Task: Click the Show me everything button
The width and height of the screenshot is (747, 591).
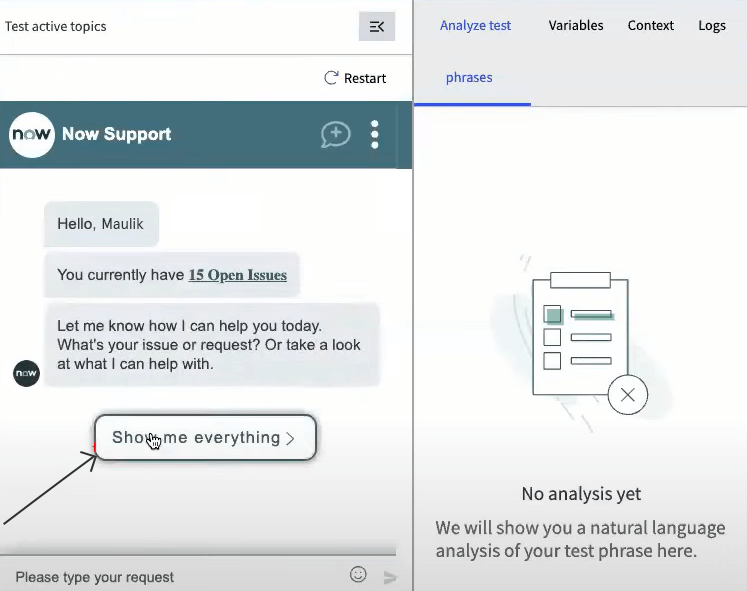Action: 205,438
